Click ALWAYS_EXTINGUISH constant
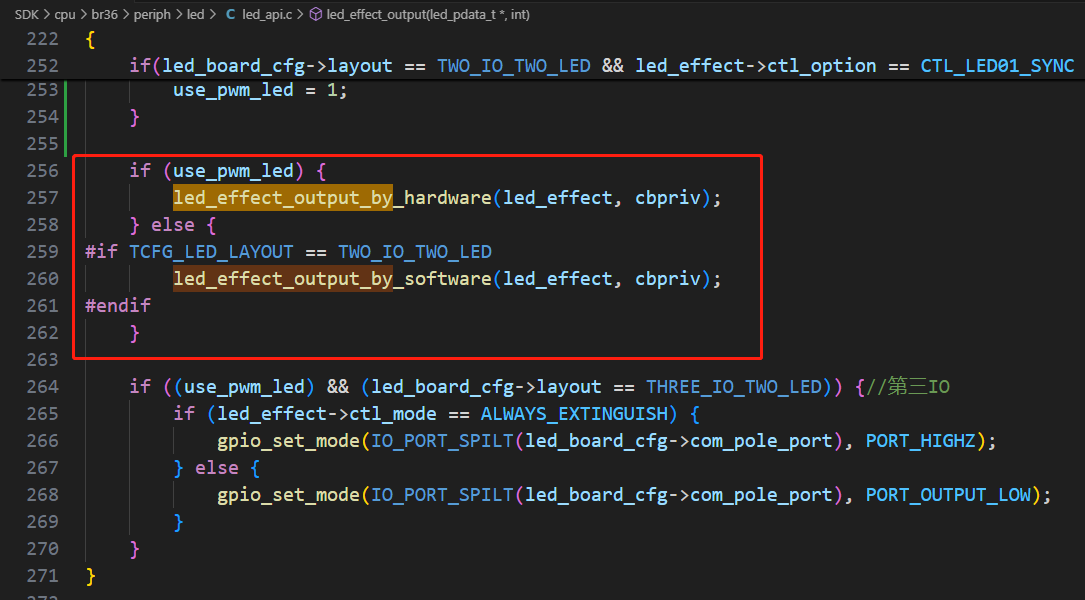Viewport: 1085px width, 600px height. pyautogui.click(x=574, y=414)
